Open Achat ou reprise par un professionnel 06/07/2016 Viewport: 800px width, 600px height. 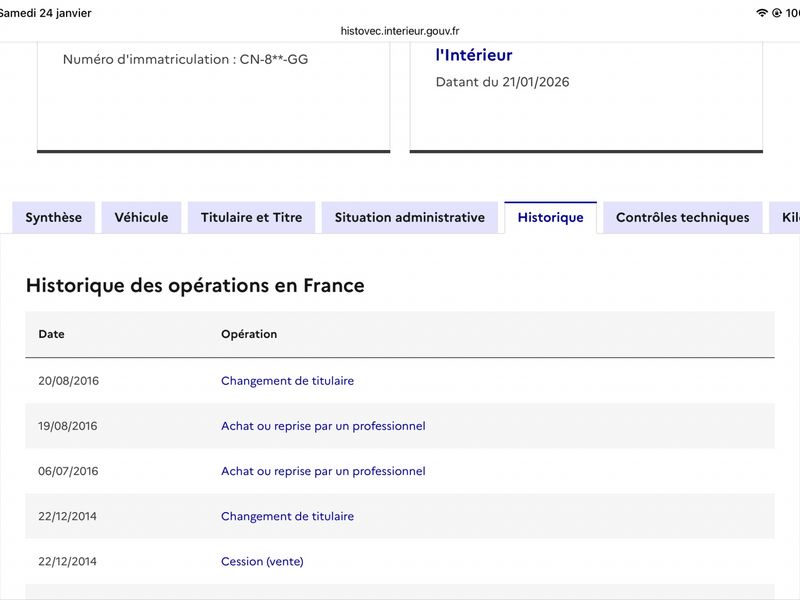pos(323,471)
